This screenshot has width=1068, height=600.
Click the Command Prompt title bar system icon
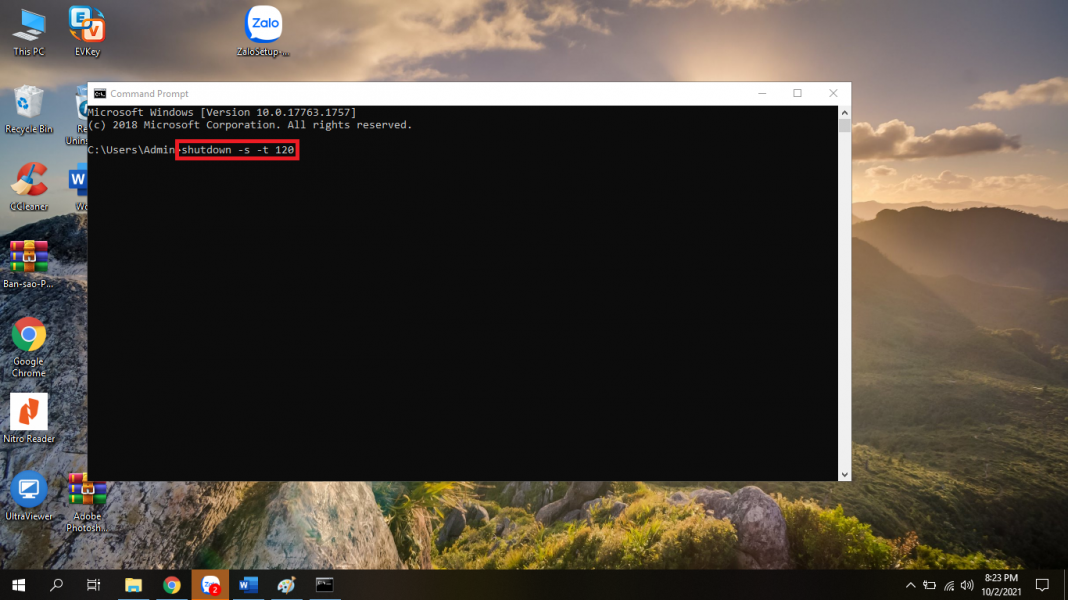click(99, 93)
